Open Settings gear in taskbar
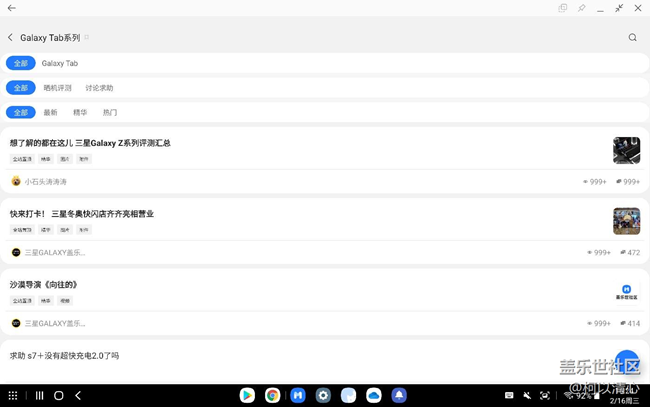The width and height of the screenshot is (650, 407). pos(323,396)
